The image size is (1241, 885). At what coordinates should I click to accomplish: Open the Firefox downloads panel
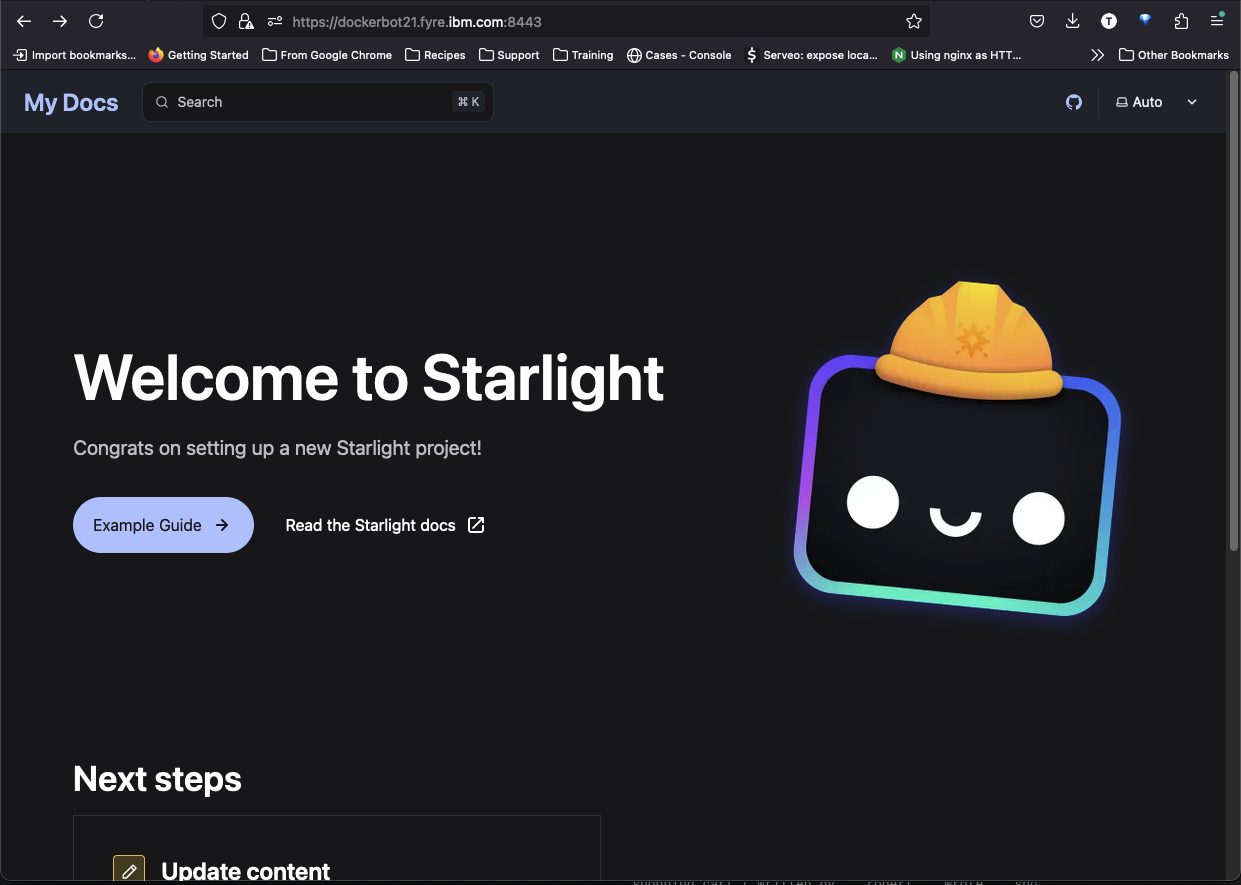click(x=1073, y=21)
